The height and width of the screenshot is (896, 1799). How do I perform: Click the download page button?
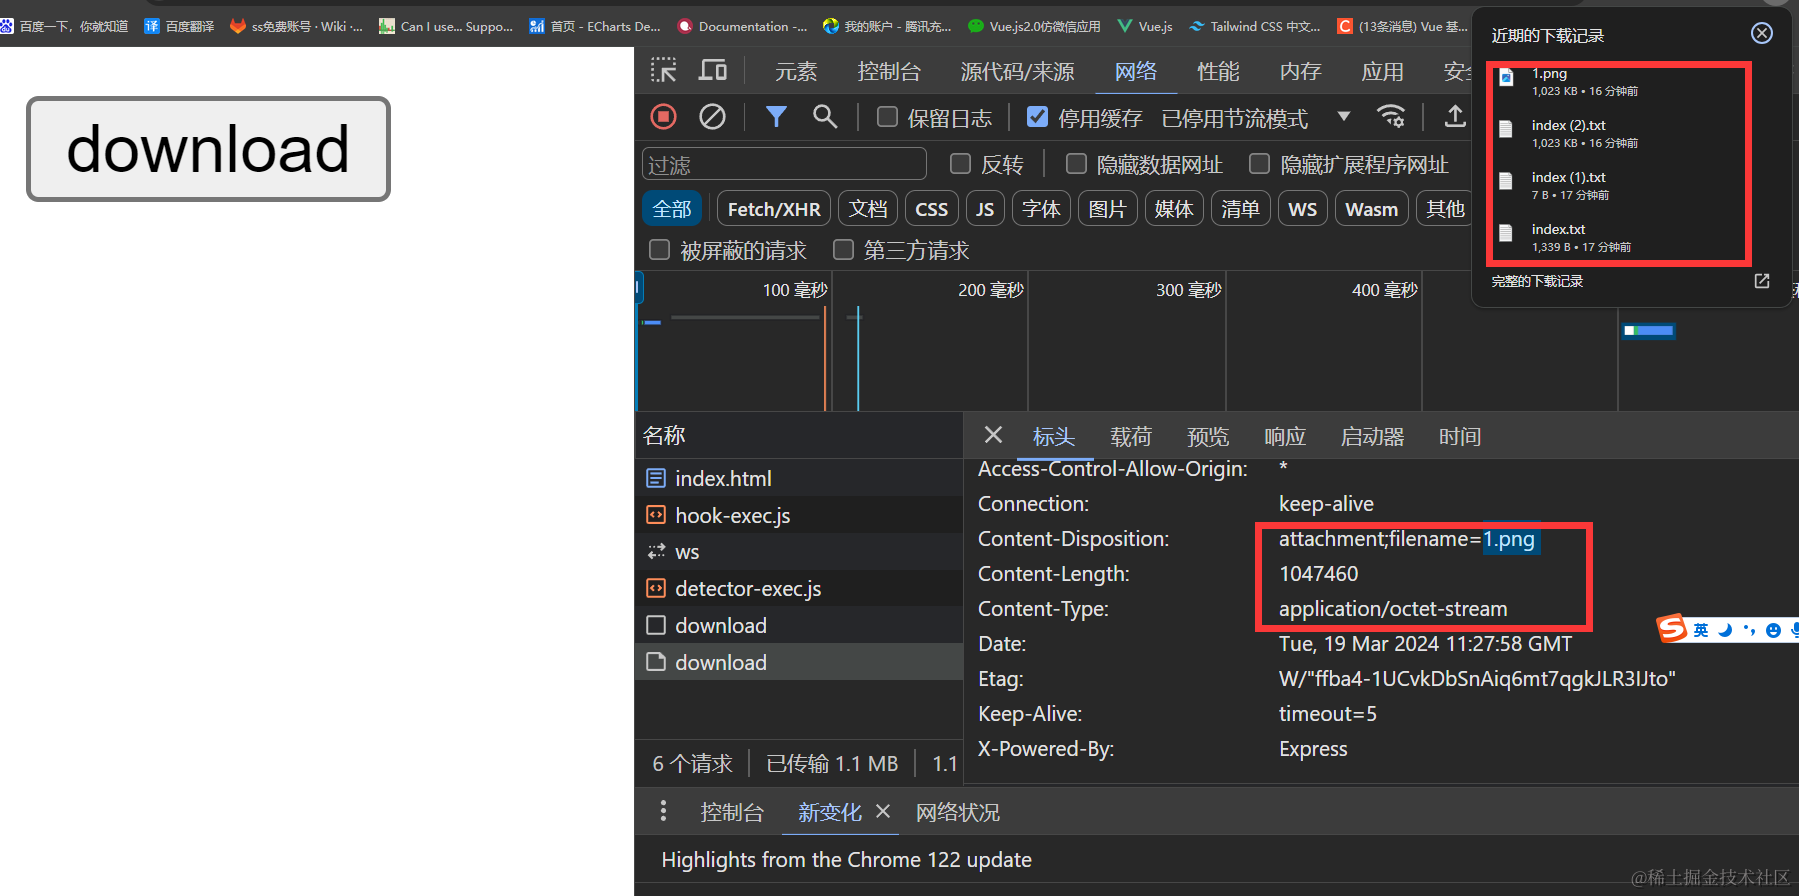208,149
